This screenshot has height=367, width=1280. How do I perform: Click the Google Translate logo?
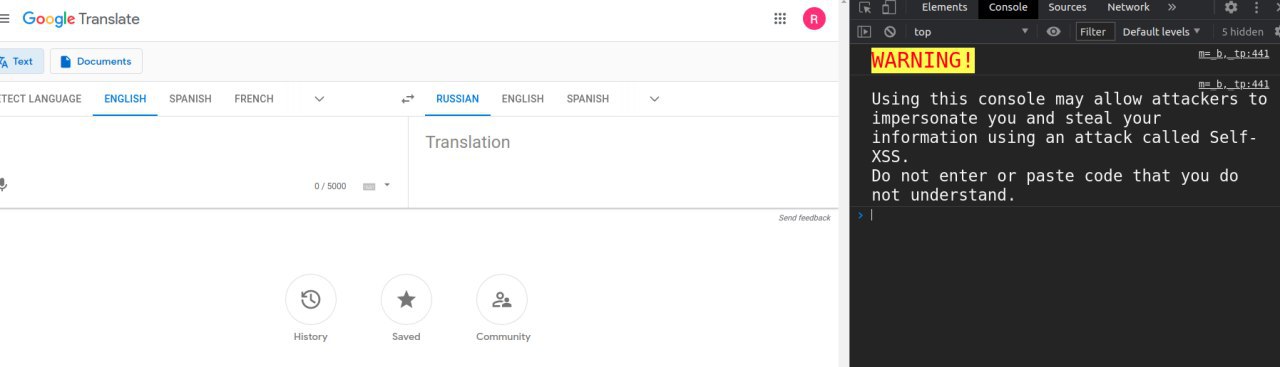(x=81, y=19)
